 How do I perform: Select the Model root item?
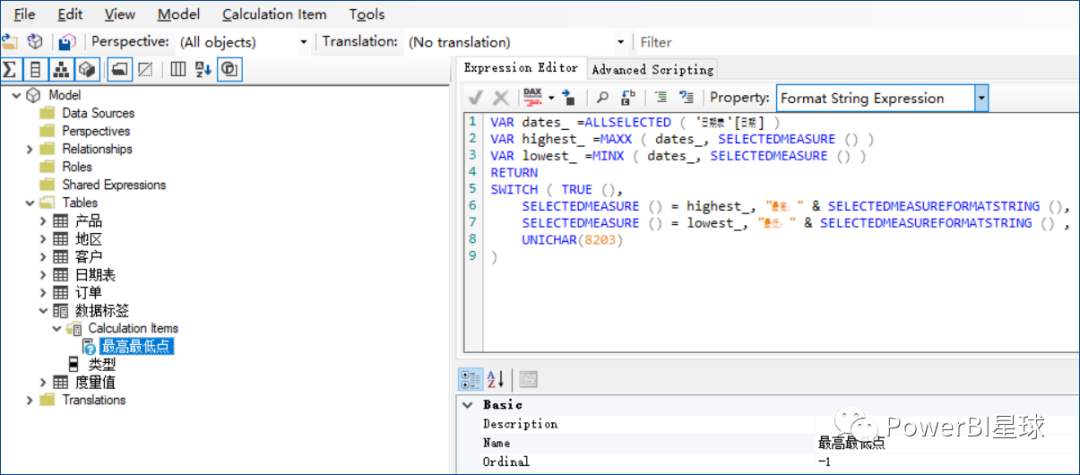tap(65, 95)
